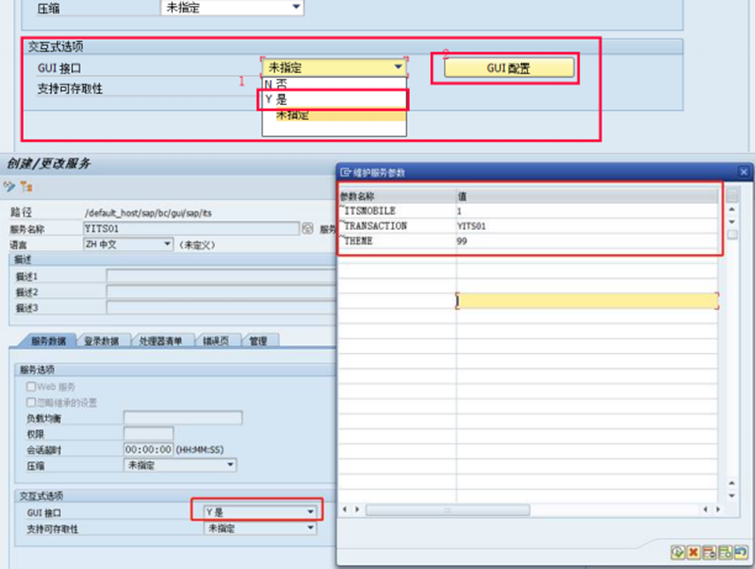755x569 pixels.
Task: Click the 描述1 input field
Action: 221,276
